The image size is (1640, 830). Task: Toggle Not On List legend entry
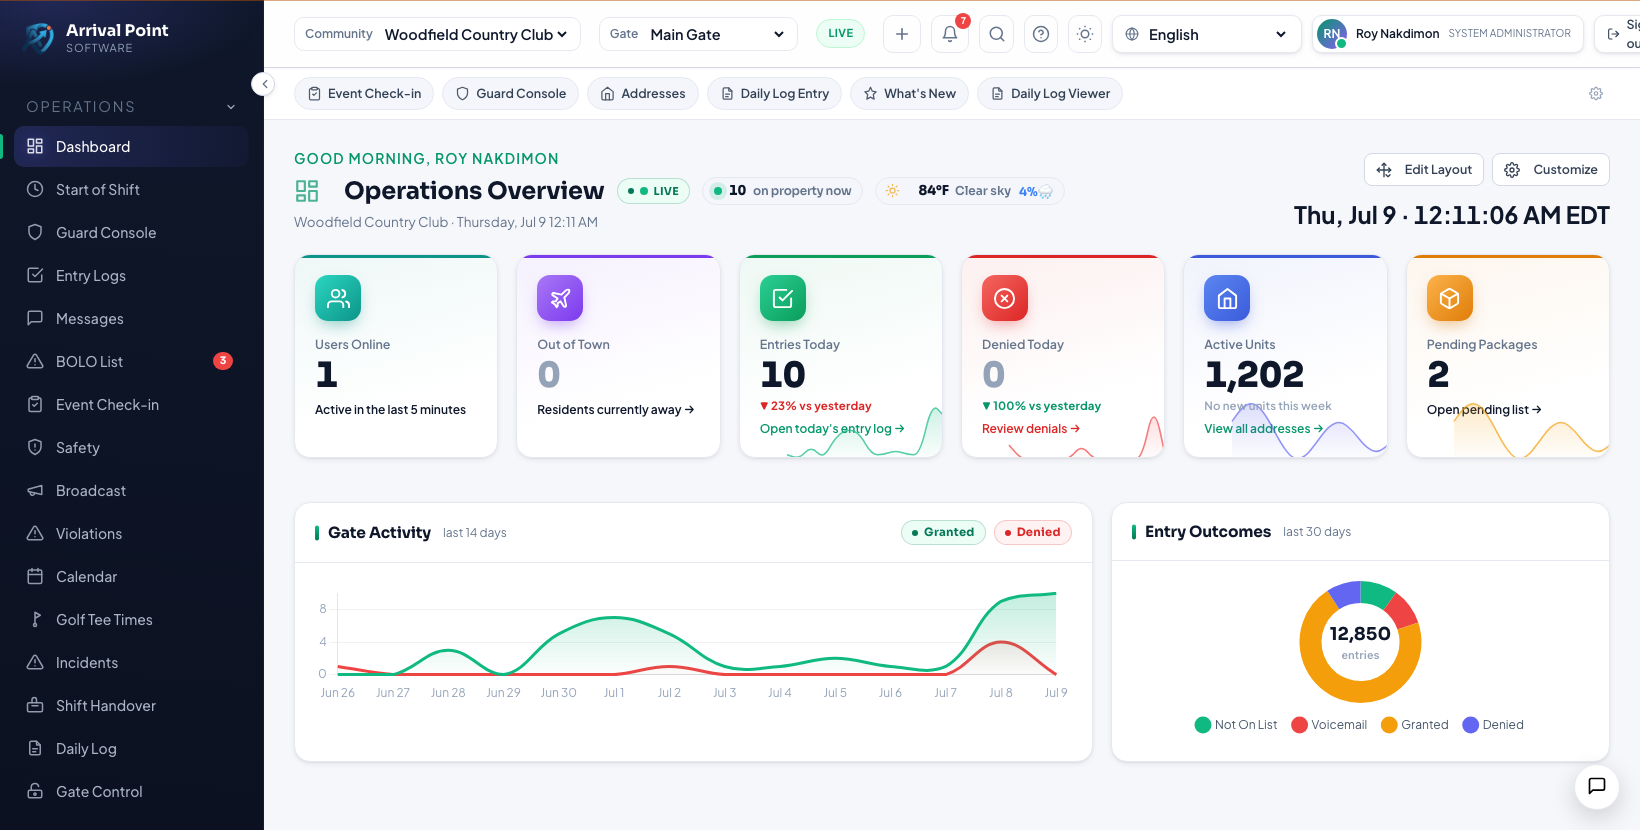[x=1236, y=725]
